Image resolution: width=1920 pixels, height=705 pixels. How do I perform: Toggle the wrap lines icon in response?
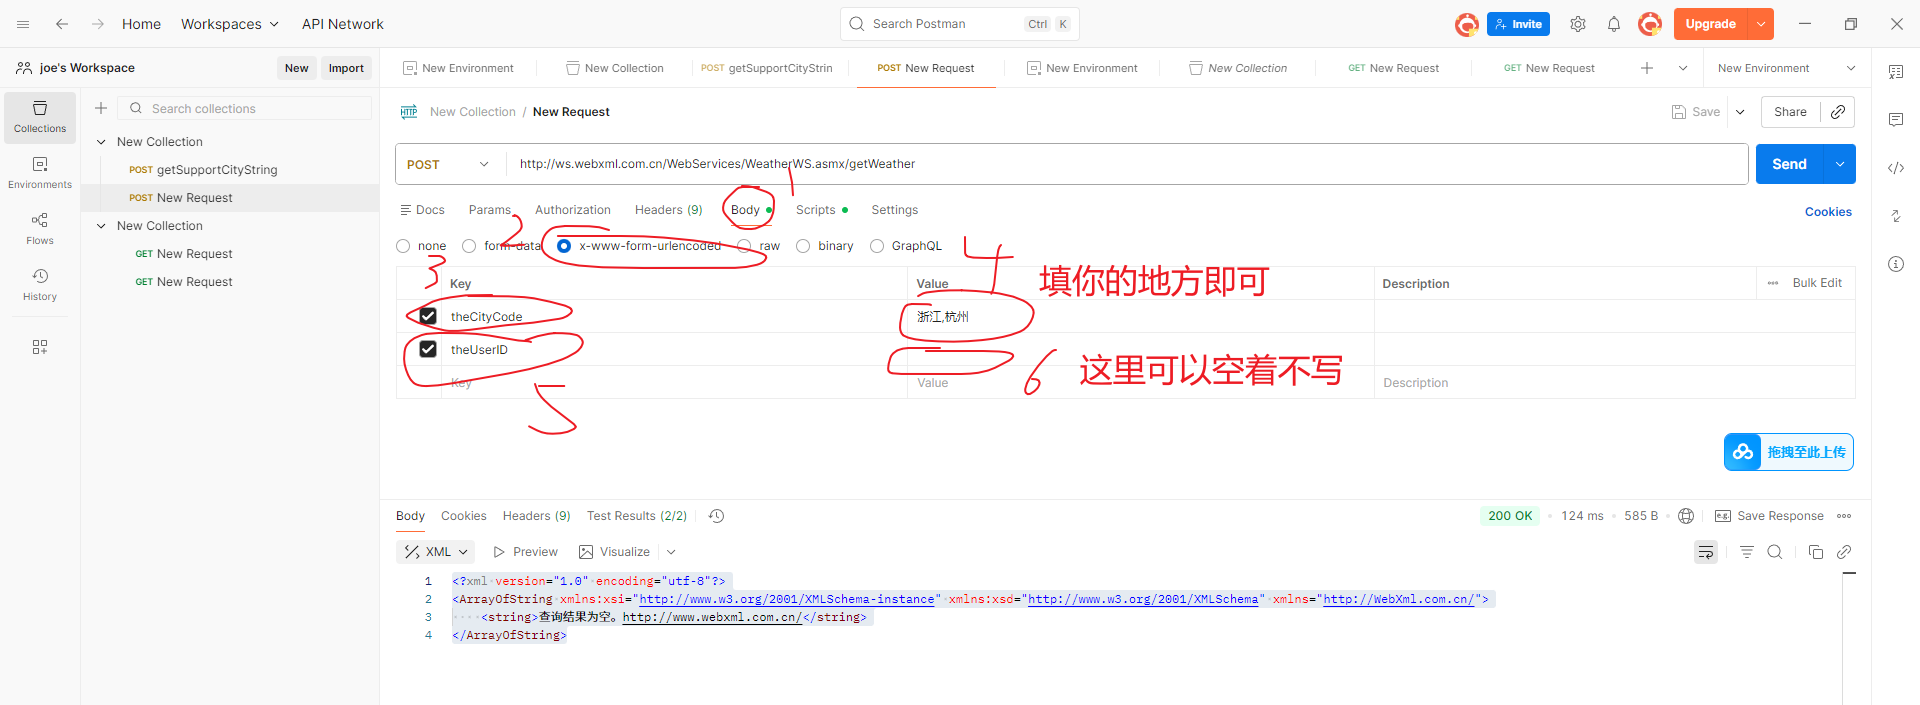pyautogui.click(x=1706, y=552)
